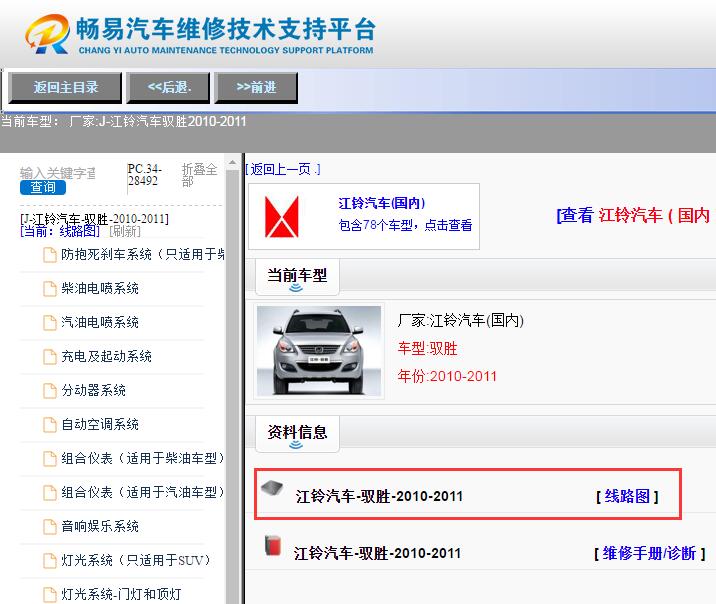Open tree item 充电及起动系统
This screenshot has height=604, width=716.
[x=106, y=356]
